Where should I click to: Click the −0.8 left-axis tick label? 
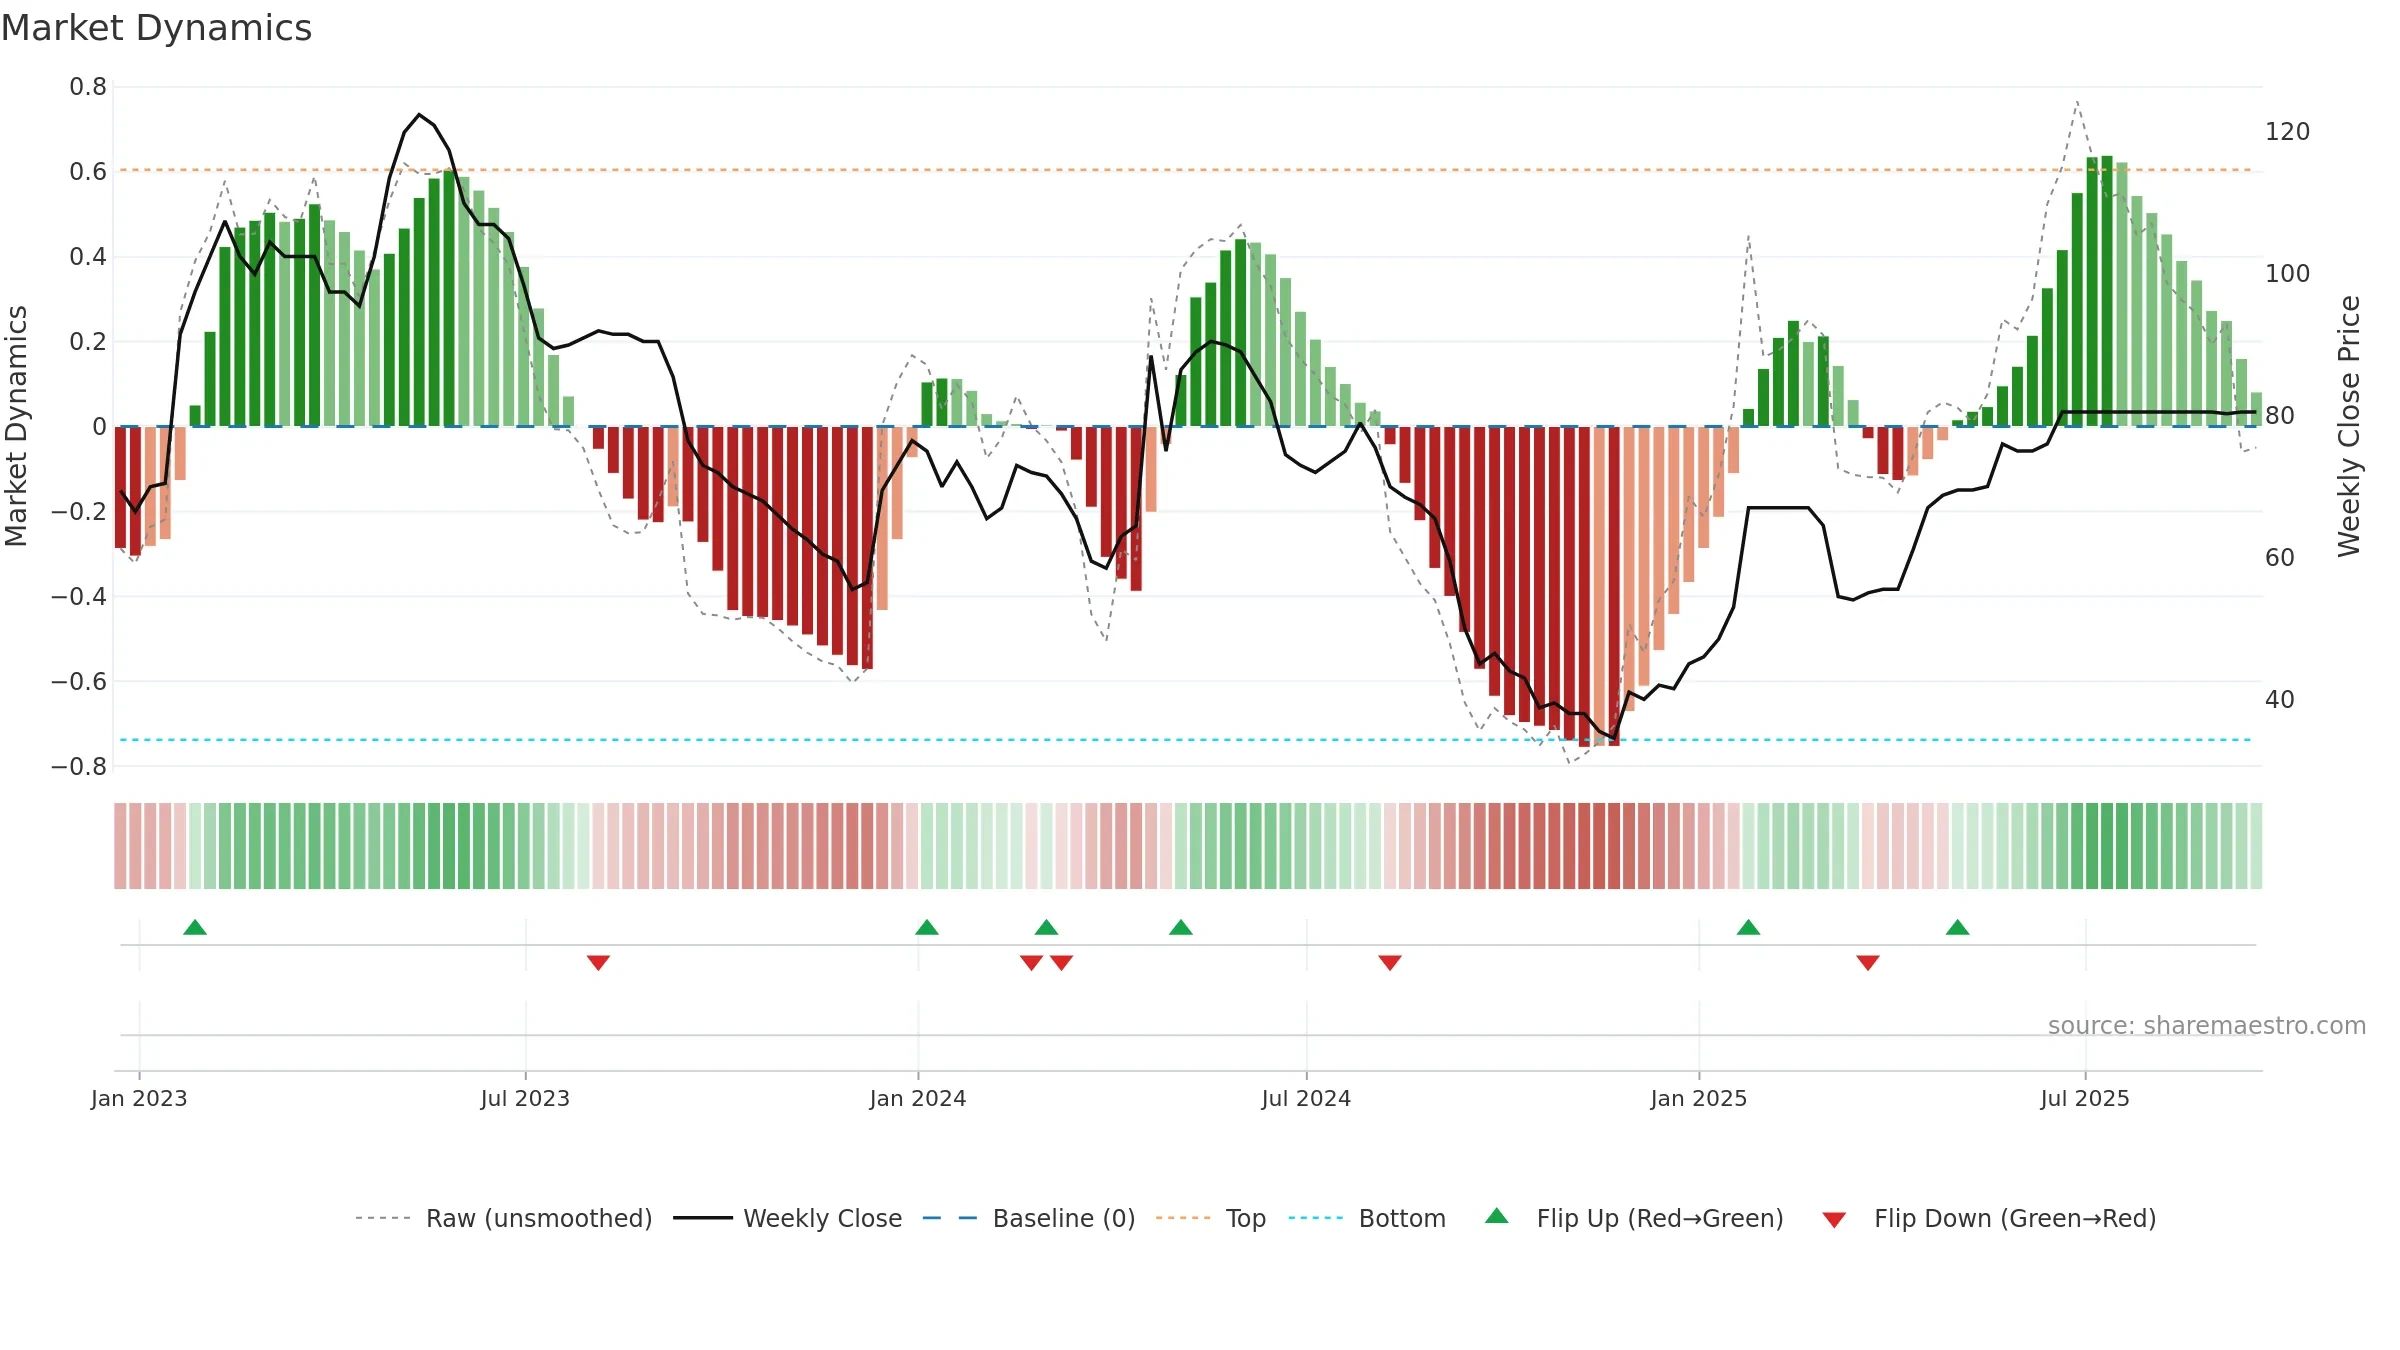click(x=79, y=767)
